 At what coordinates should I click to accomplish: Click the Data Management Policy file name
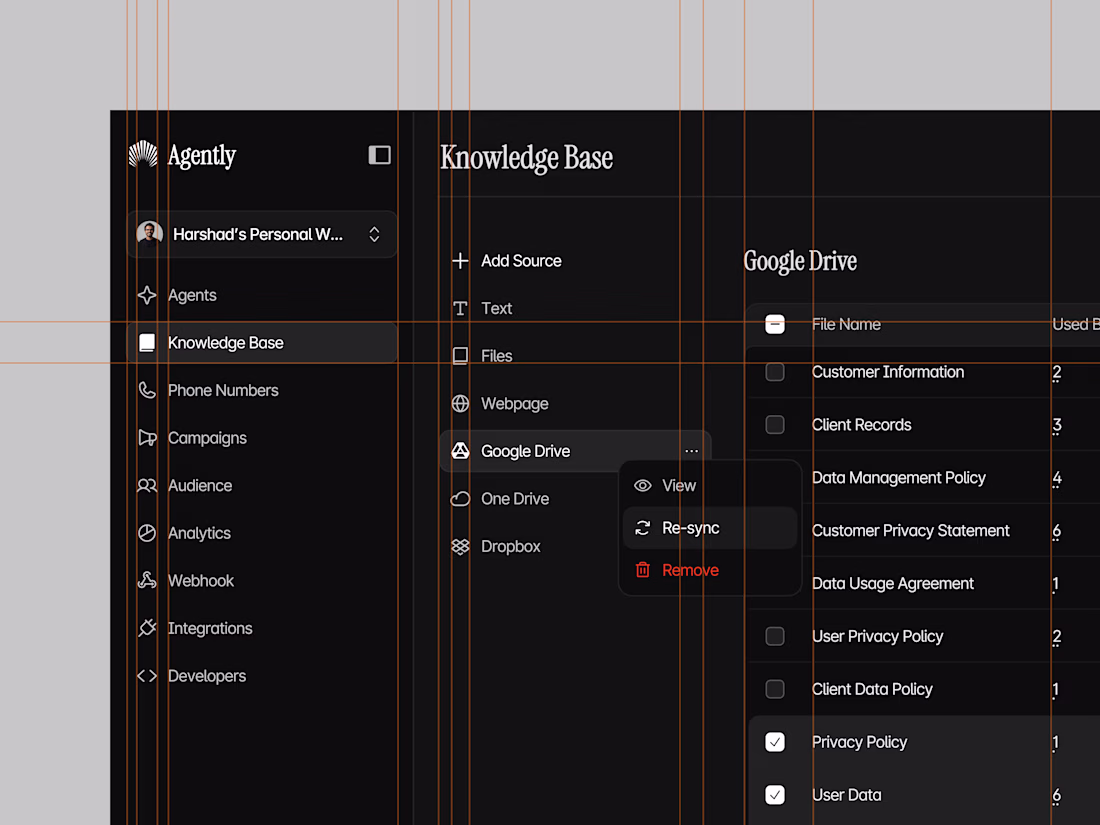[x=899, y=478]
